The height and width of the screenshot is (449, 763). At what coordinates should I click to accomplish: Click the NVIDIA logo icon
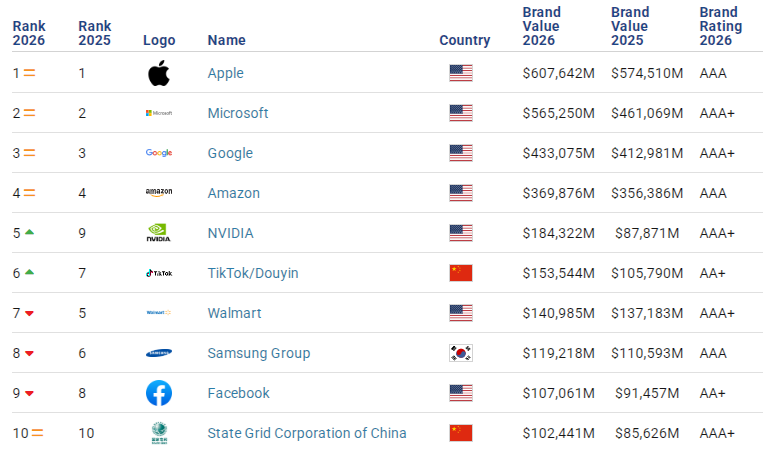(x=158, y=233)
